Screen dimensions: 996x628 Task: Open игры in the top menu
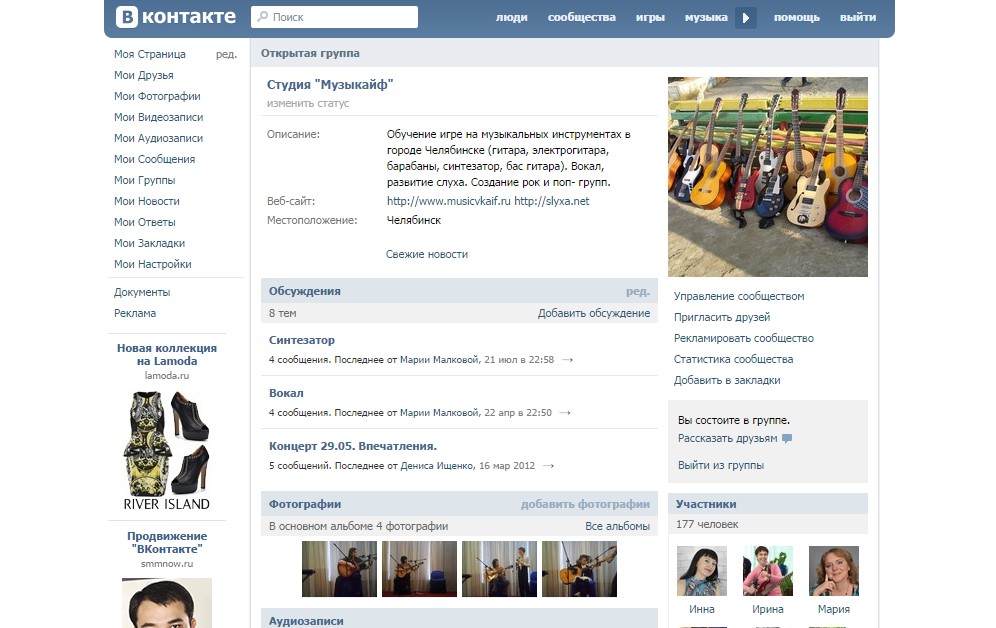[650, 17]
